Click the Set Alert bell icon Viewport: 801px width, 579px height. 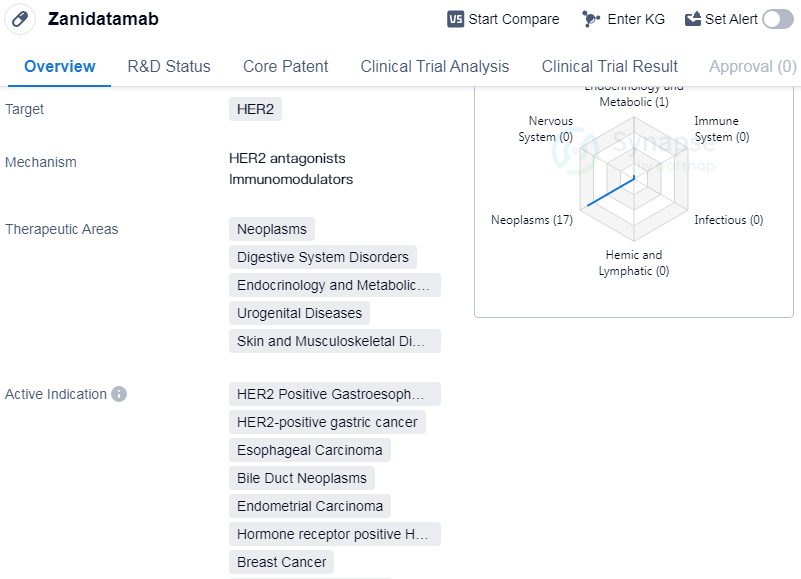tap(693, 19)
